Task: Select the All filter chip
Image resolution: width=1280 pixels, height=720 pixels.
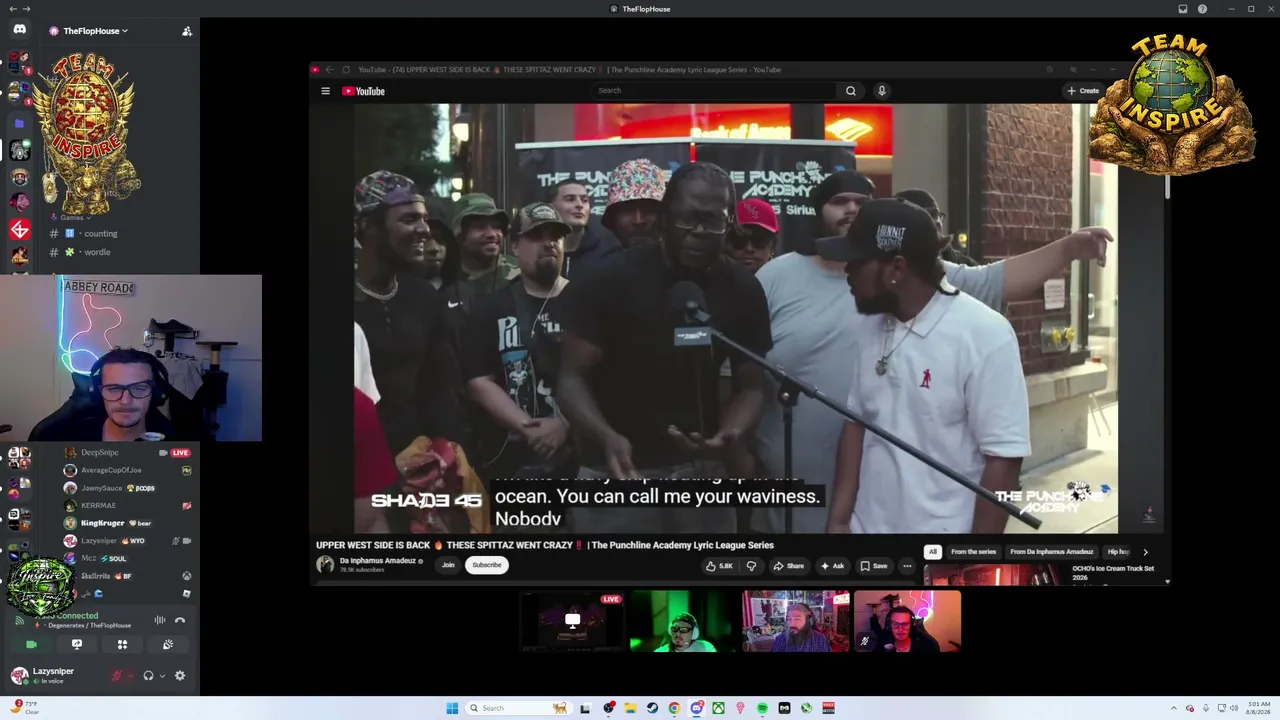Action: 933,552
